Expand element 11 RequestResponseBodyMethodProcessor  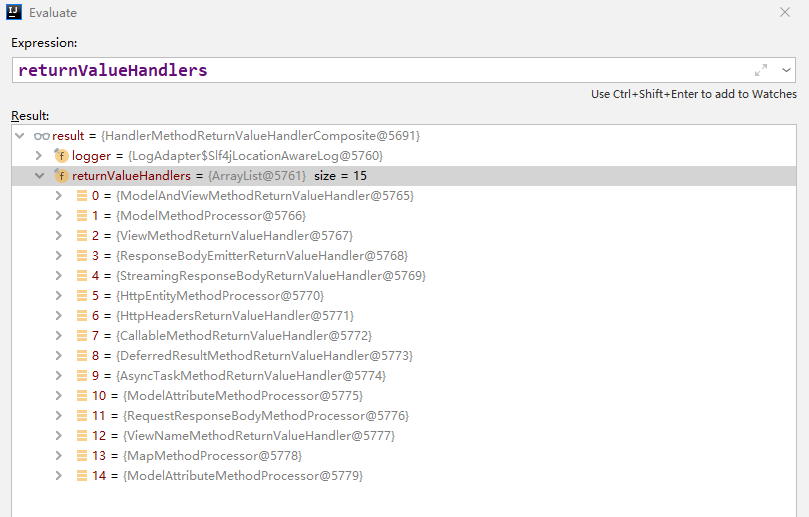59,415
